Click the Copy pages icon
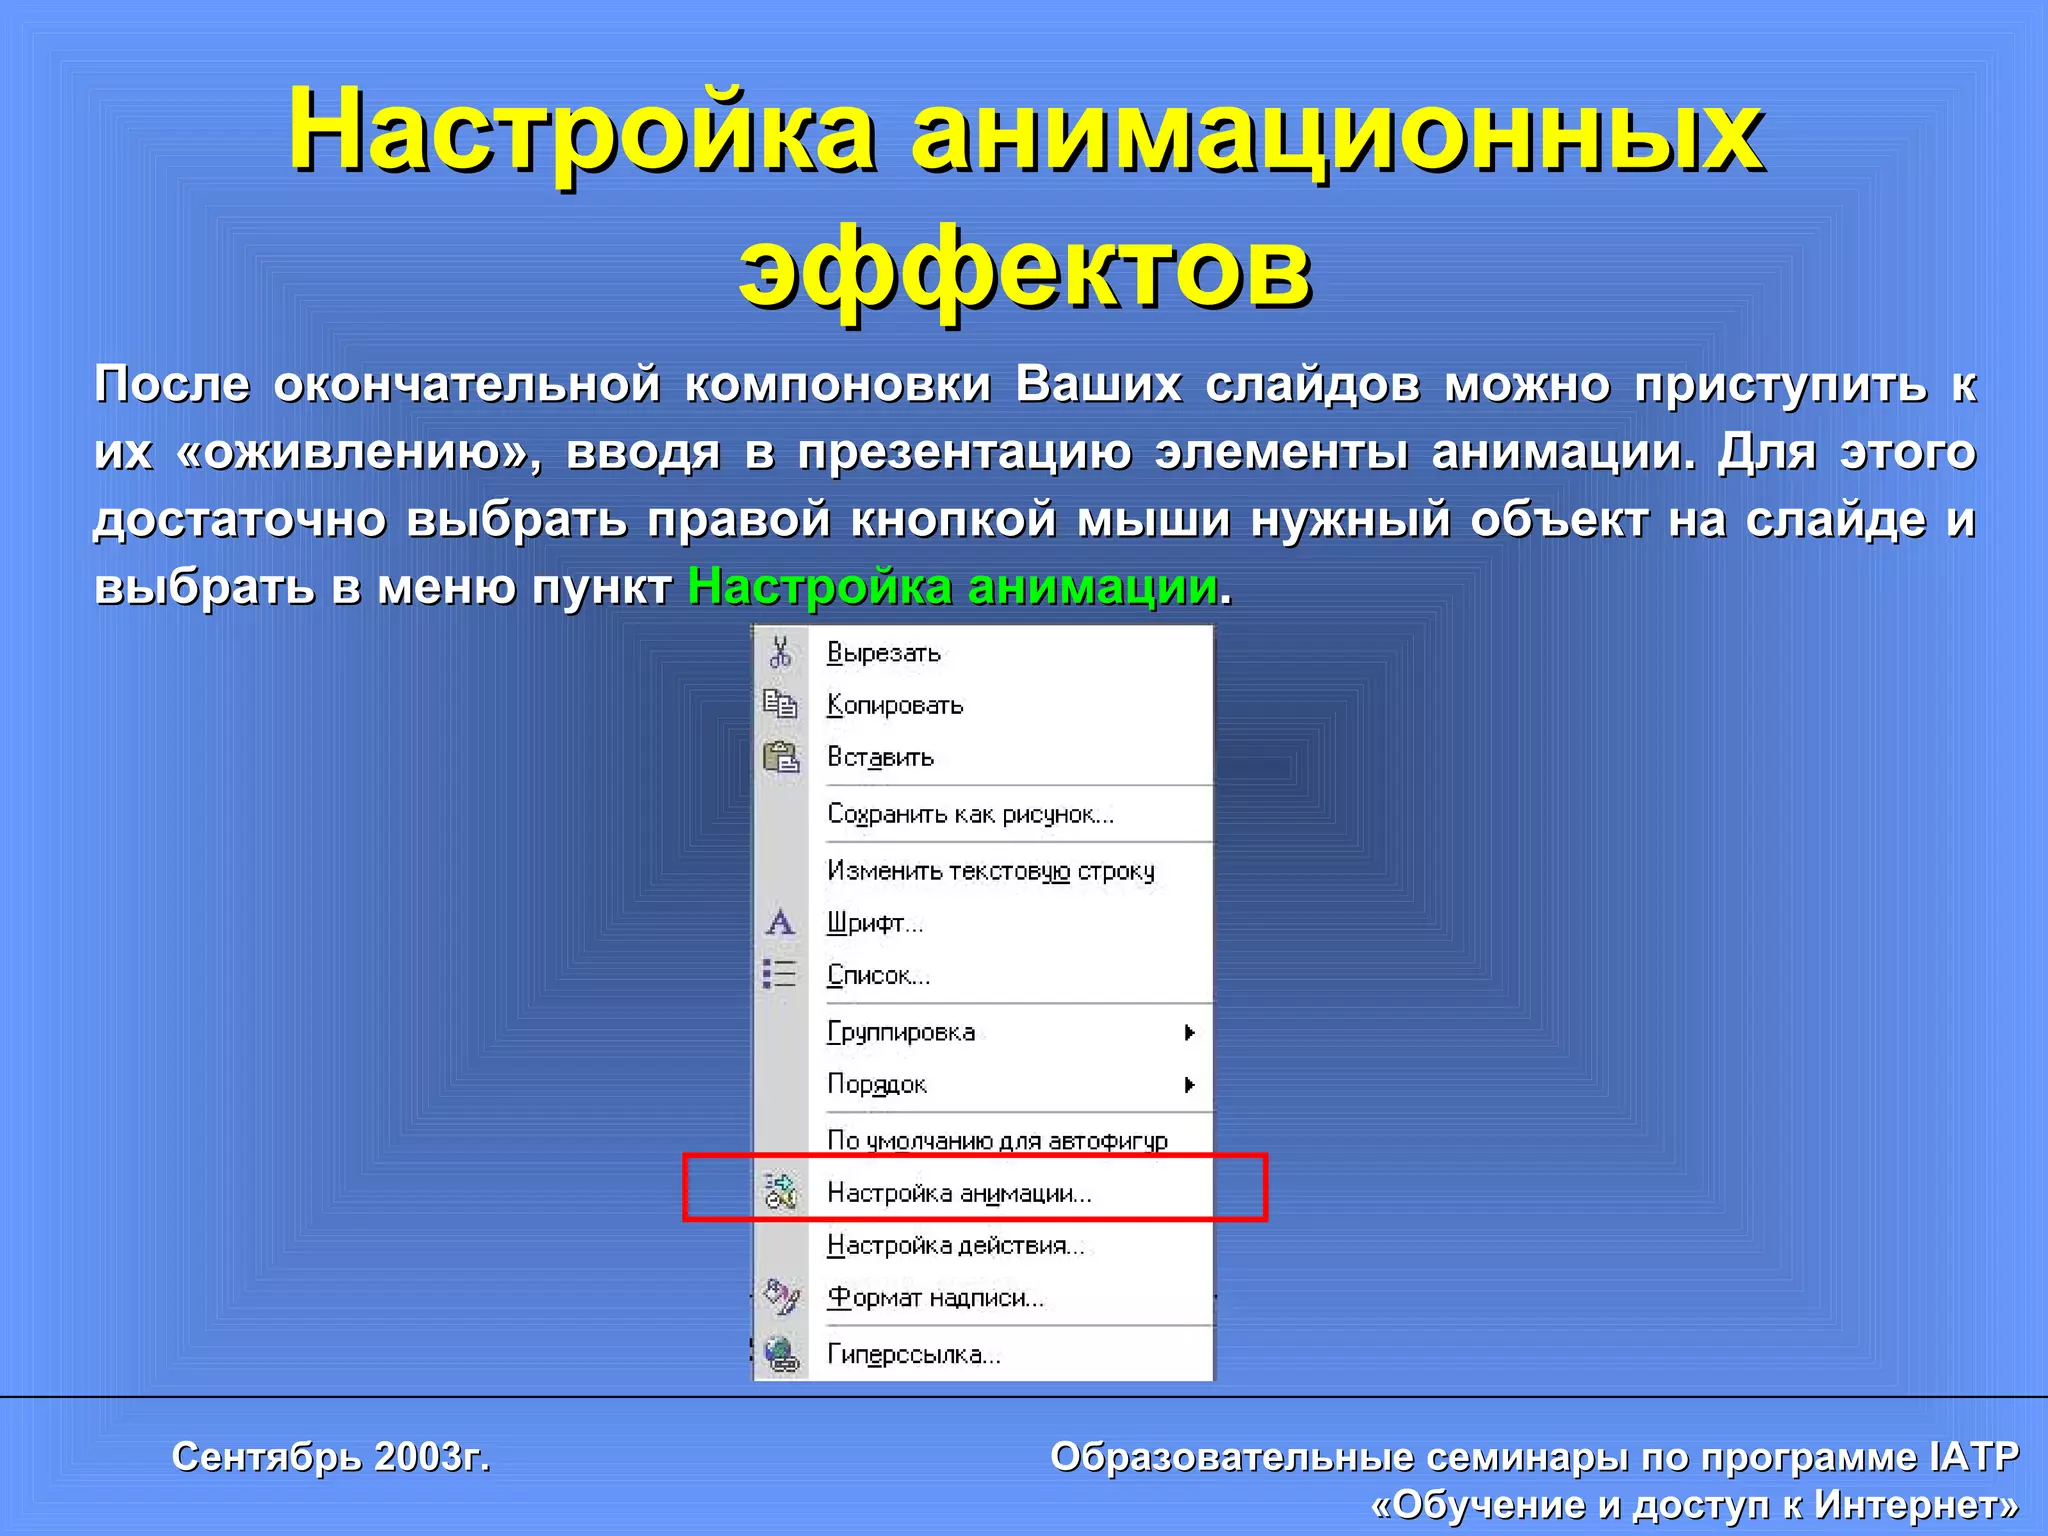 [x=781, y=704]
